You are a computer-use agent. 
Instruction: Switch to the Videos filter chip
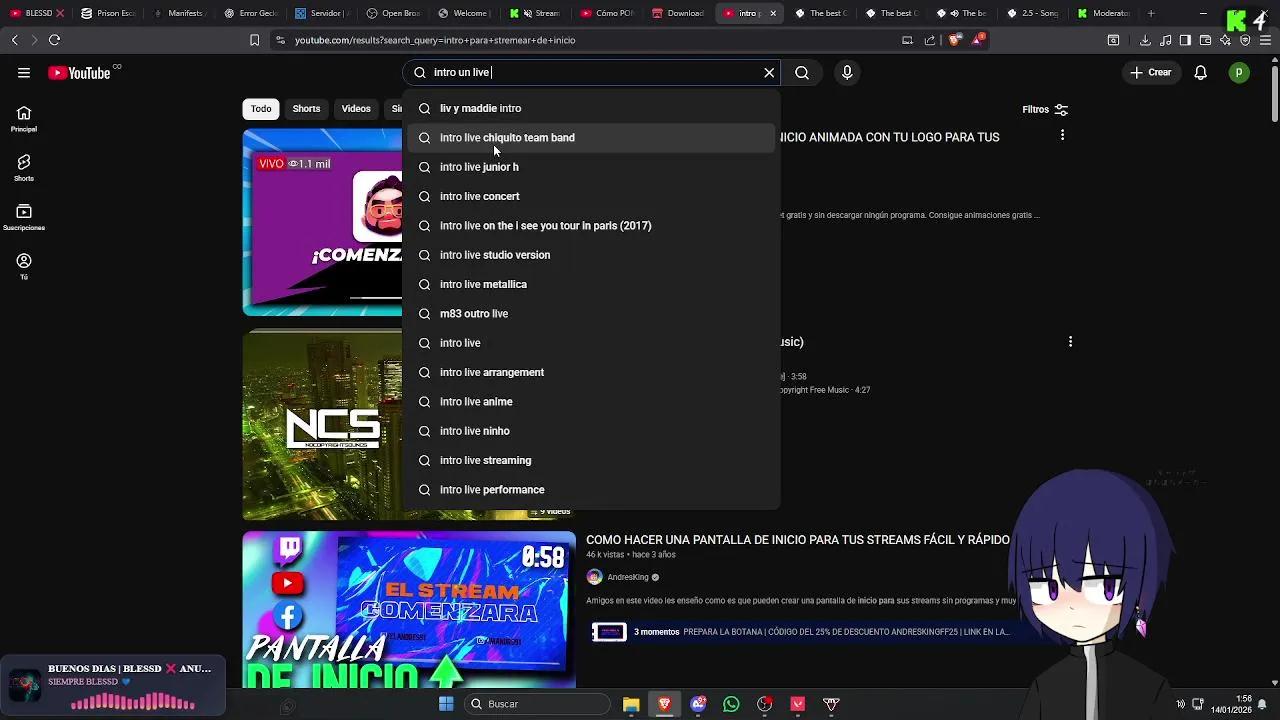(x=355, y=109)
